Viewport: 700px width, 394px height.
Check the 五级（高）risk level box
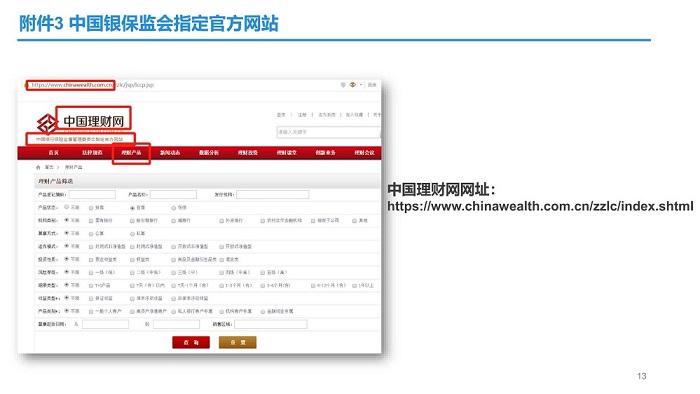click(x=262, y=273)
